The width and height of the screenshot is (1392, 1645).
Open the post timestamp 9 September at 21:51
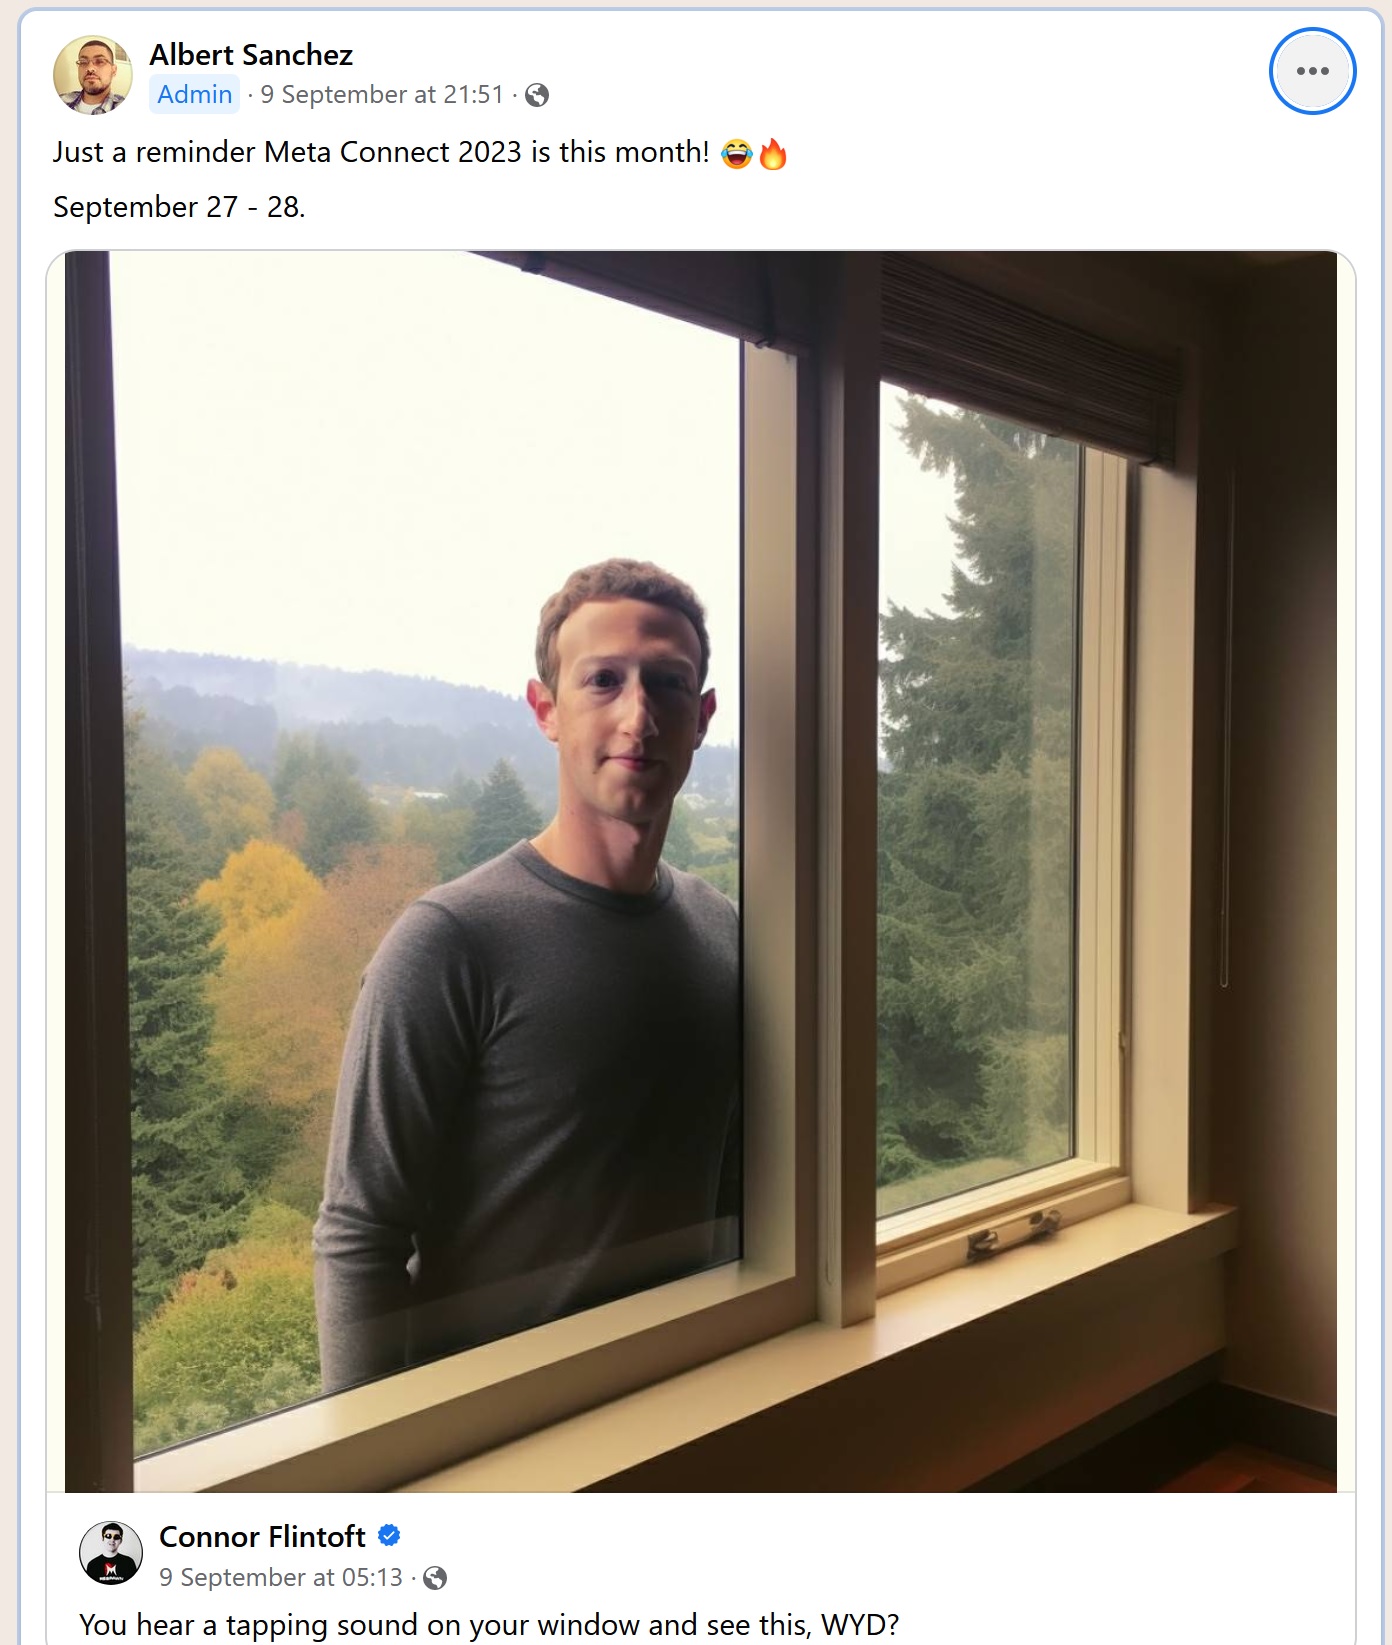click(x=382, y=95)
